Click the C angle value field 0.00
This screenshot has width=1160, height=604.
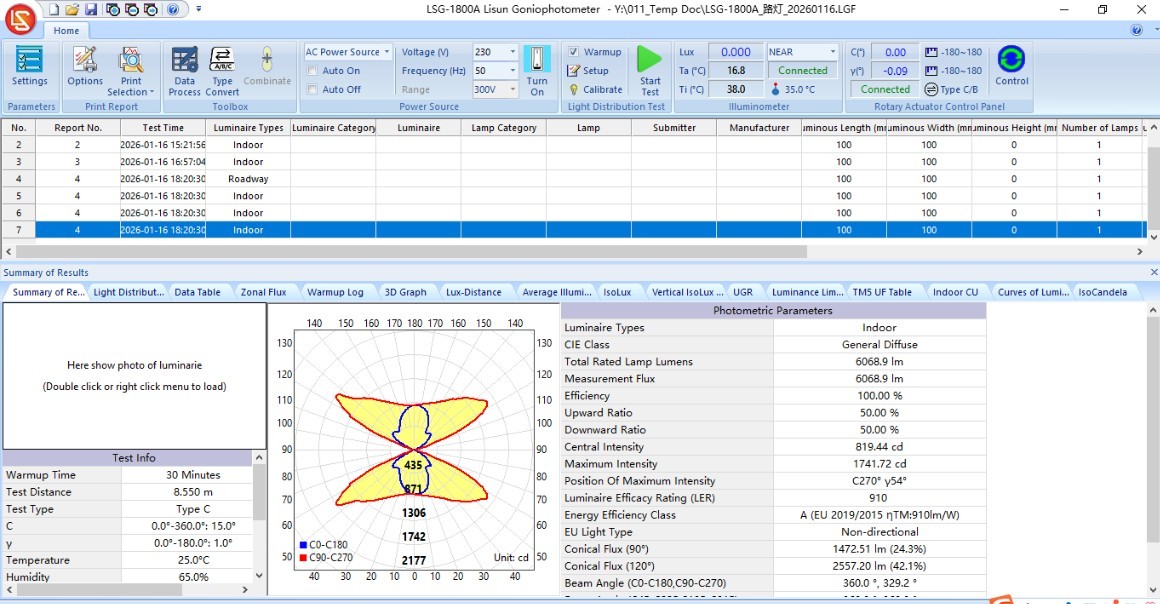[x=895, y=52]
